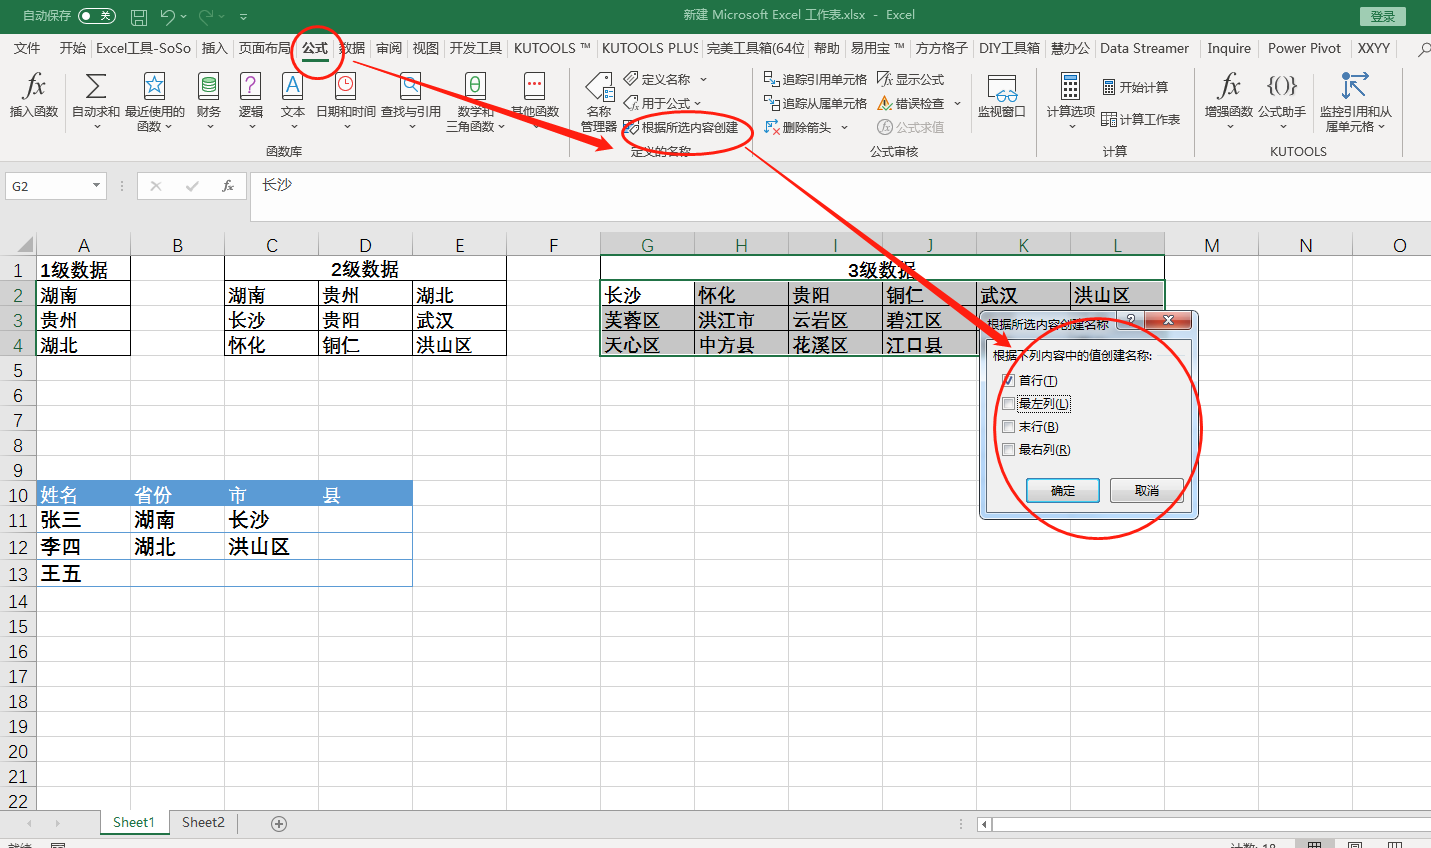Screen dimensions: 1431x848
Task: Click the dialog help question mark button
Action: click(1130, 320)
